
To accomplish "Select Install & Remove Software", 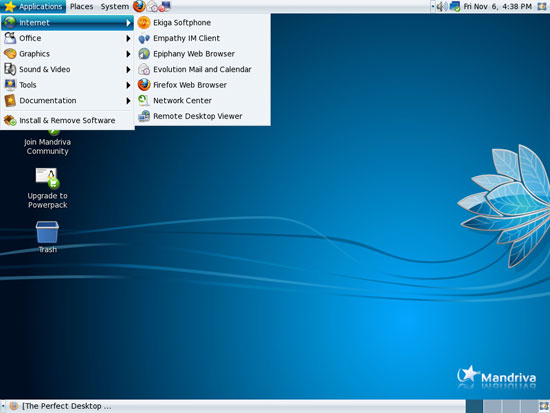I will (x=67, y=120).
